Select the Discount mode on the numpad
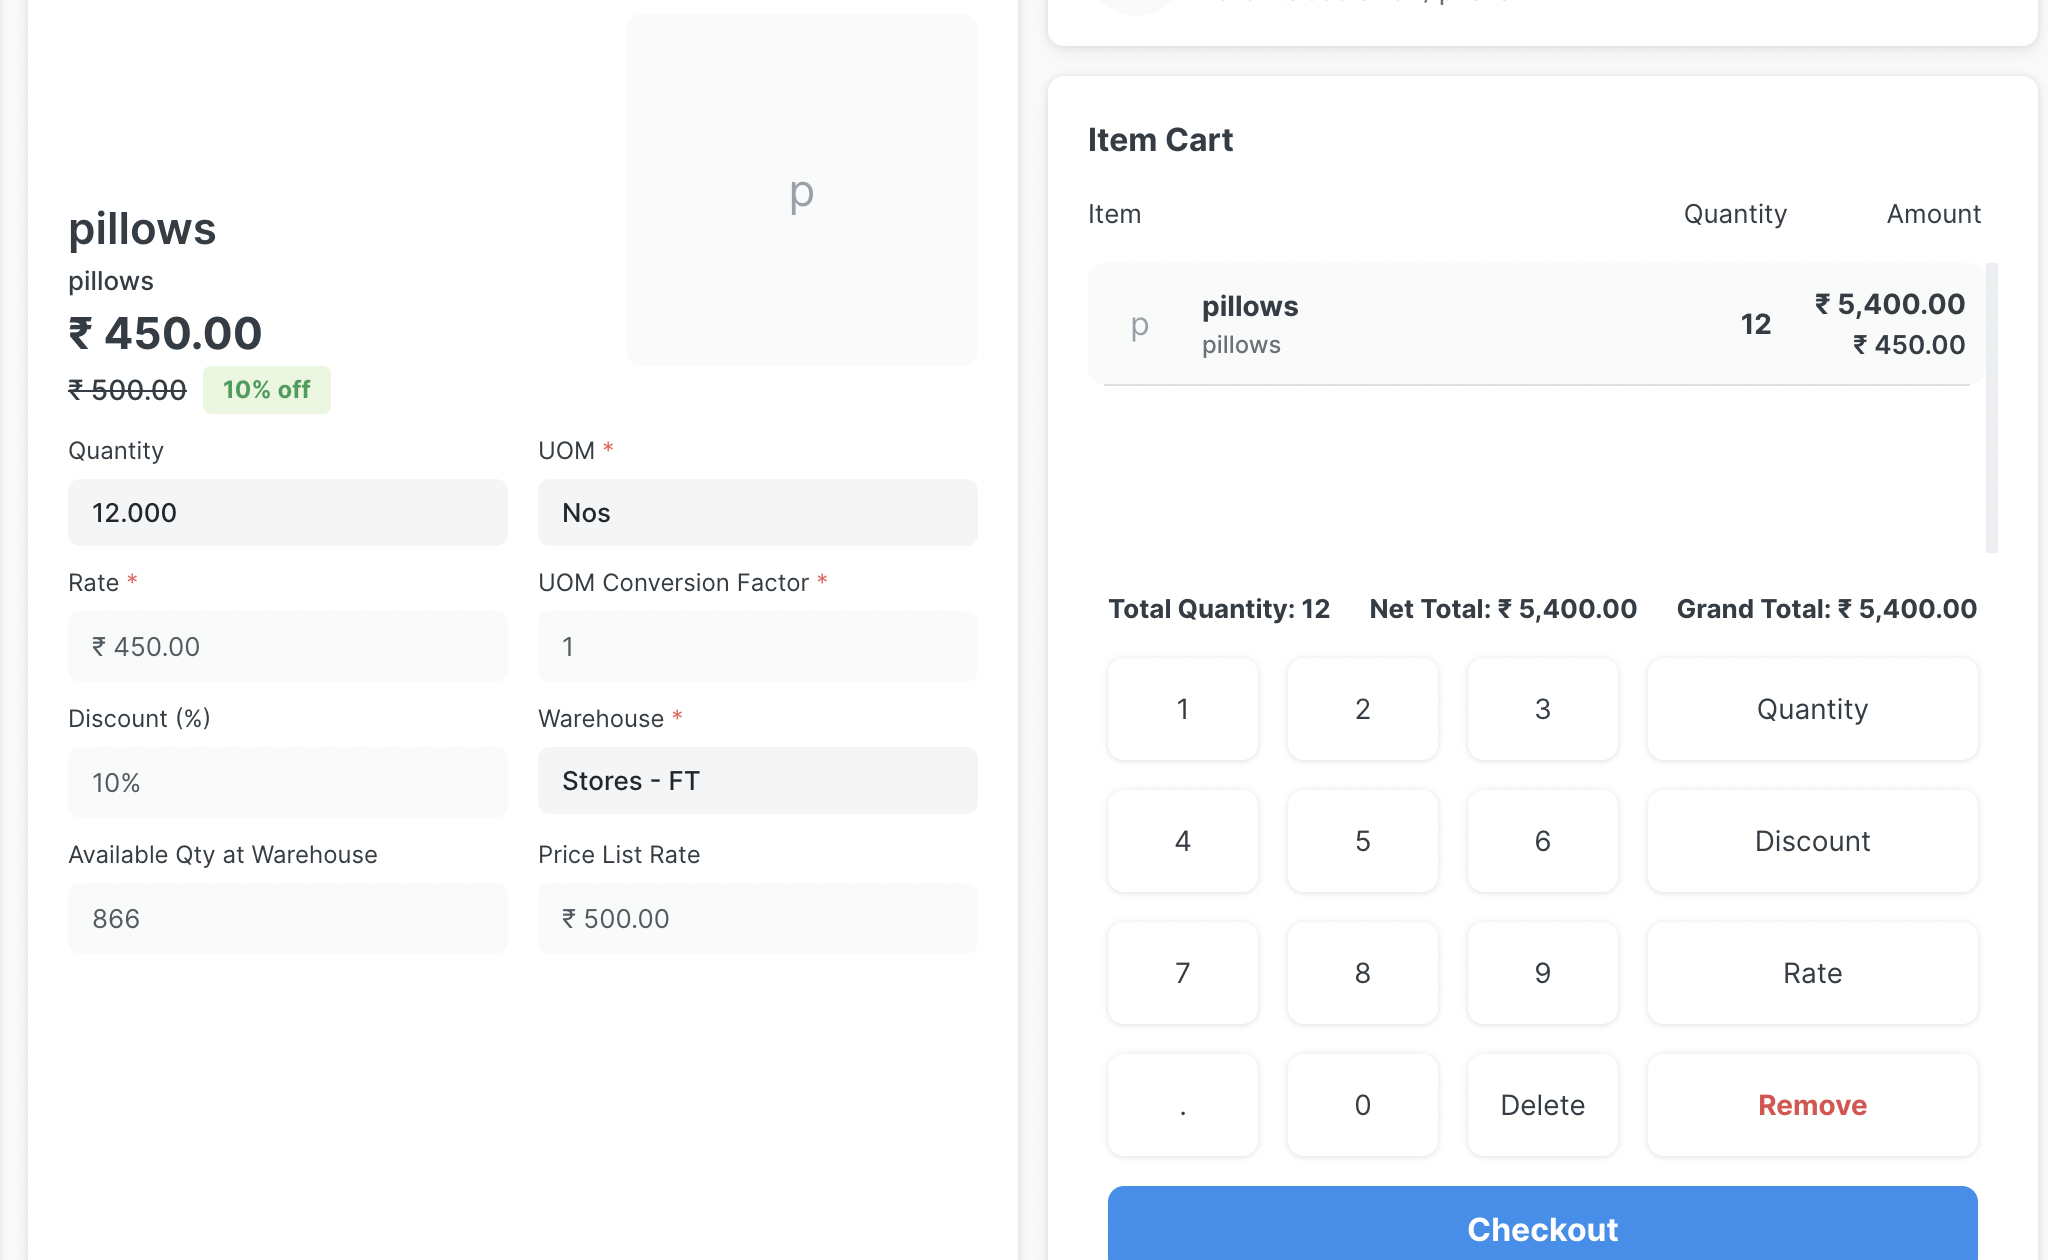 1812,841
